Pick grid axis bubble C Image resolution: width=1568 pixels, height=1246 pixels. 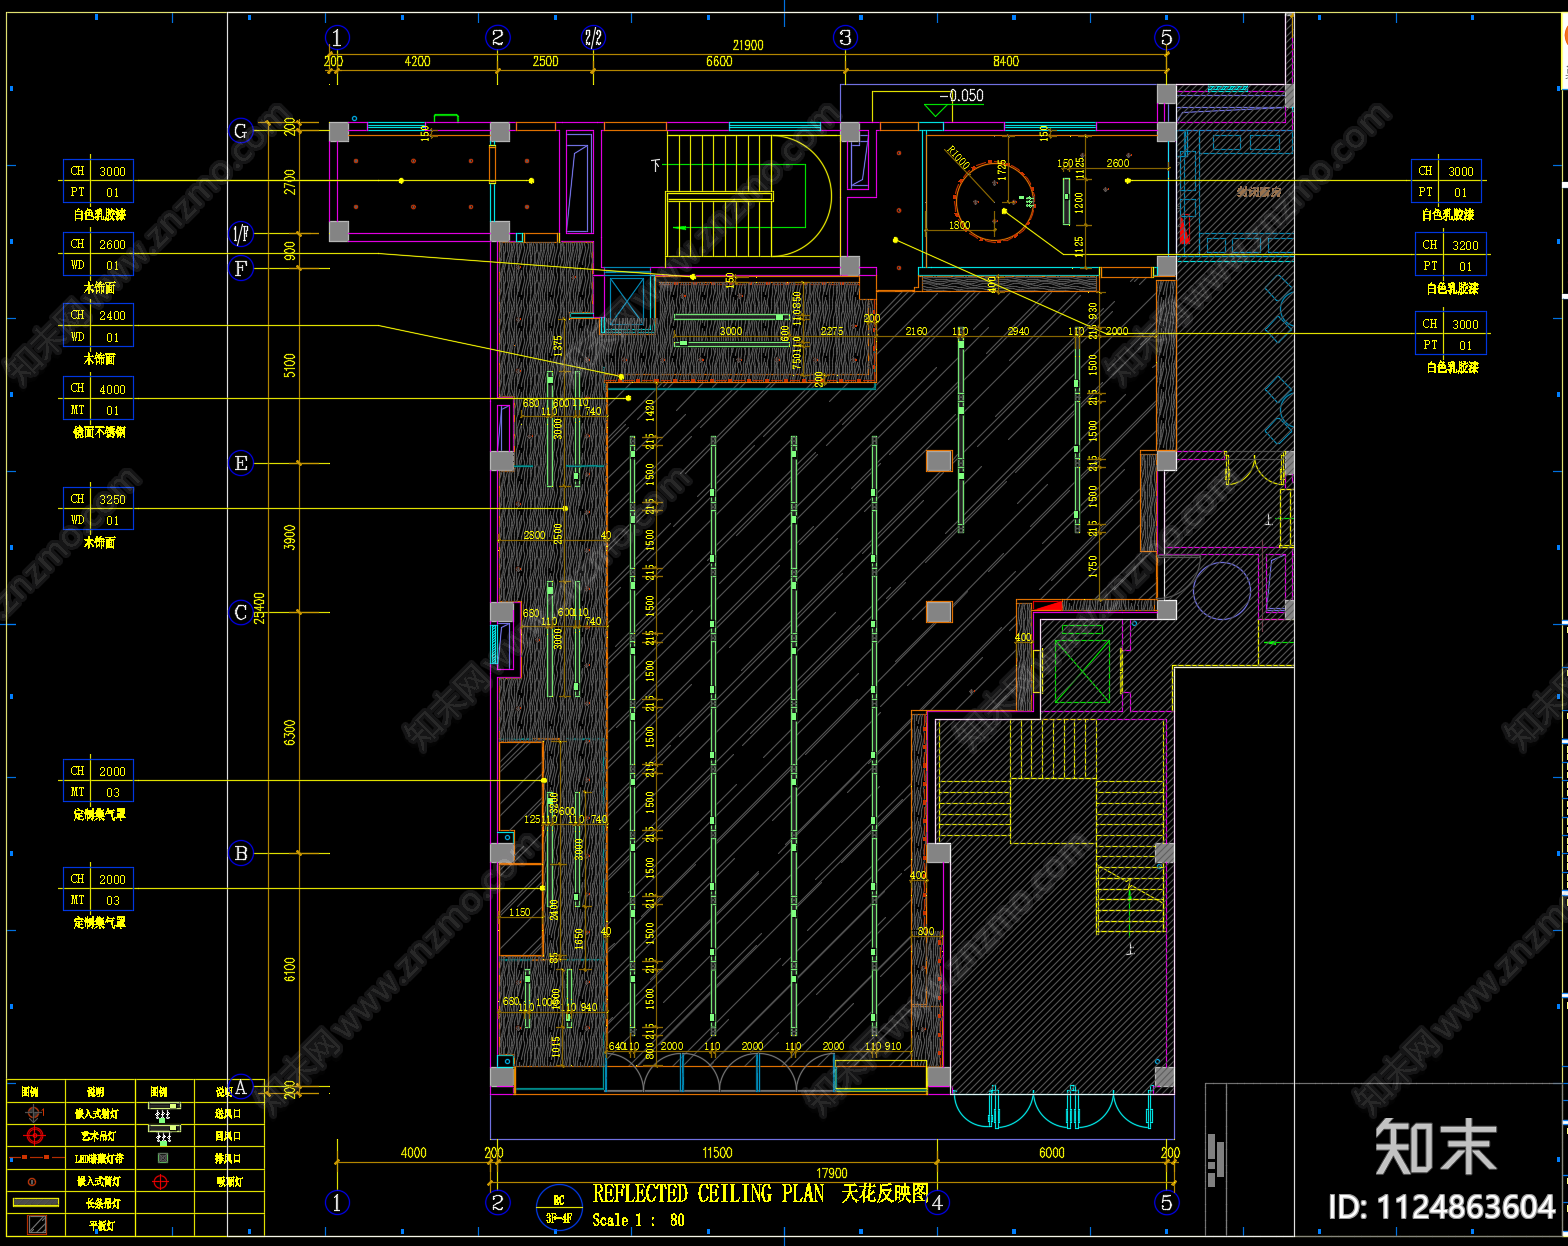(x=241, y=612)
